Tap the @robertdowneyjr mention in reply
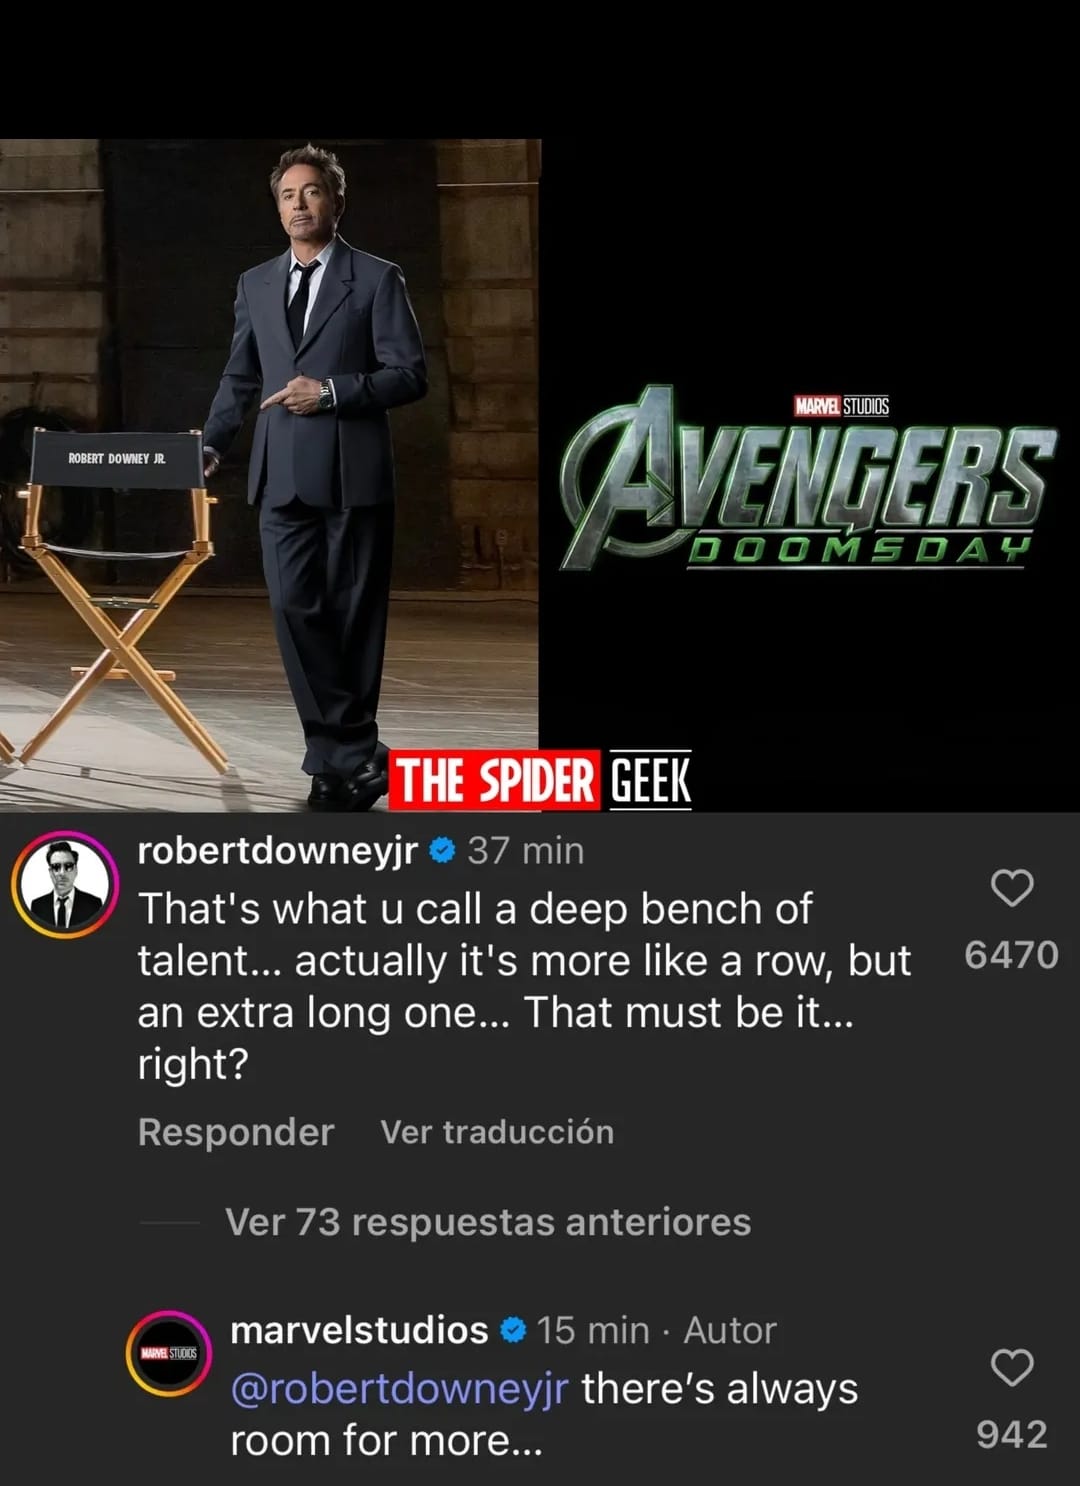 [399, 1389]
